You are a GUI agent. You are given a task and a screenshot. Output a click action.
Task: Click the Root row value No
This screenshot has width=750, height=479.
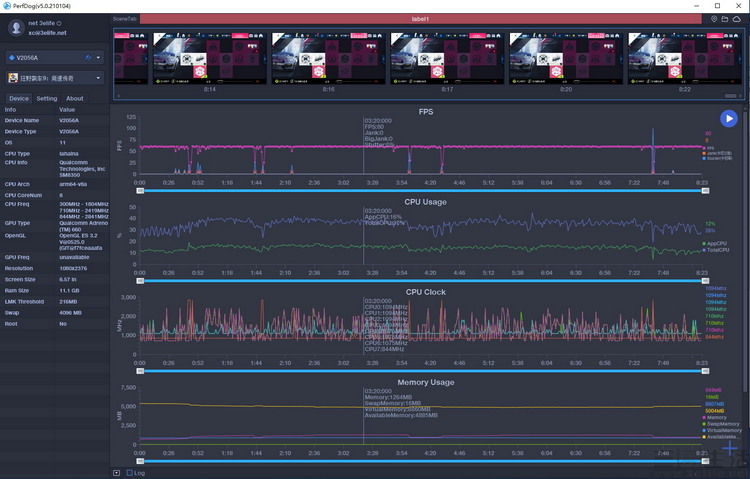(63, 324)
